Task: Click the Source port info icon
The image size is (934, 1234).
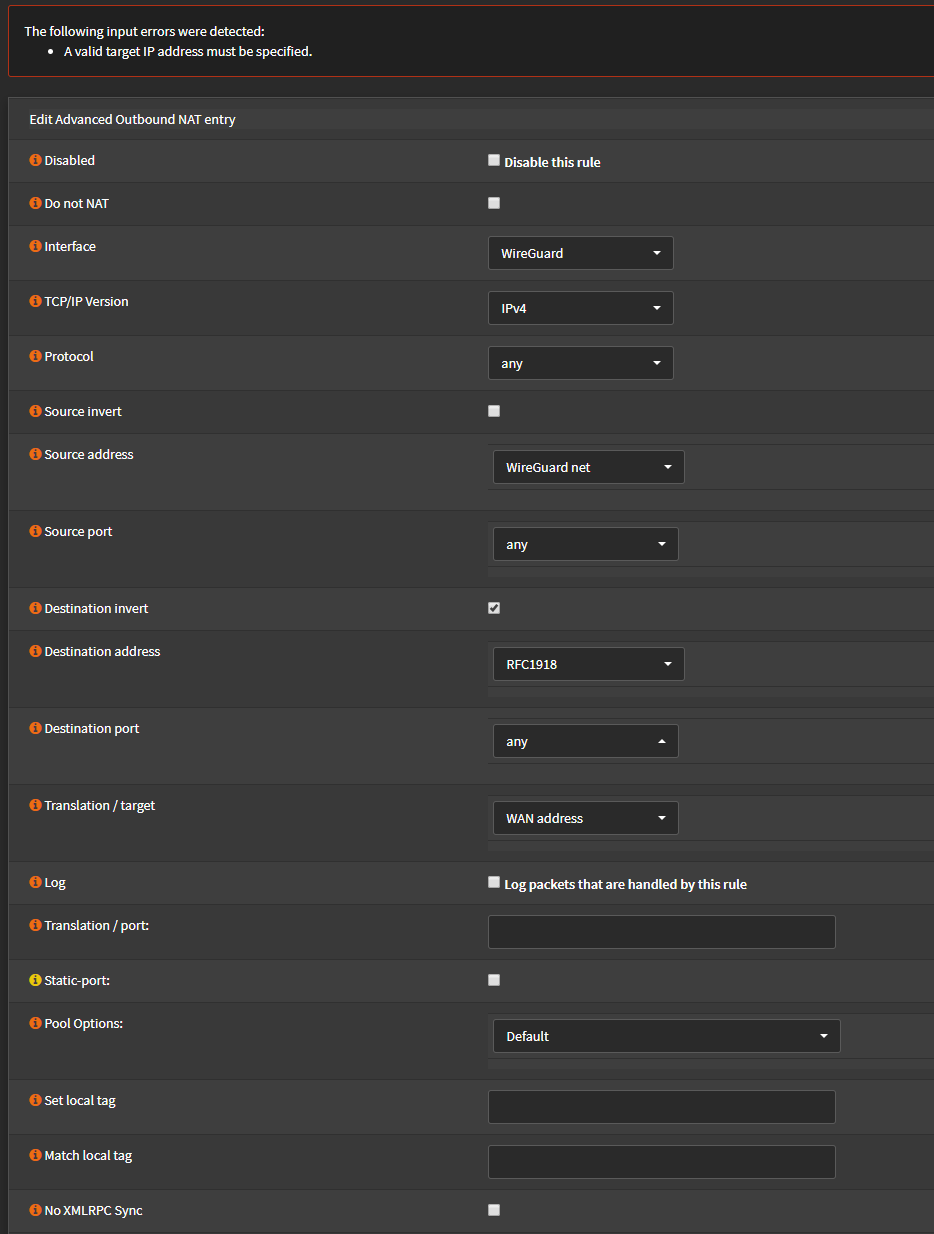Action: (32, 531)
